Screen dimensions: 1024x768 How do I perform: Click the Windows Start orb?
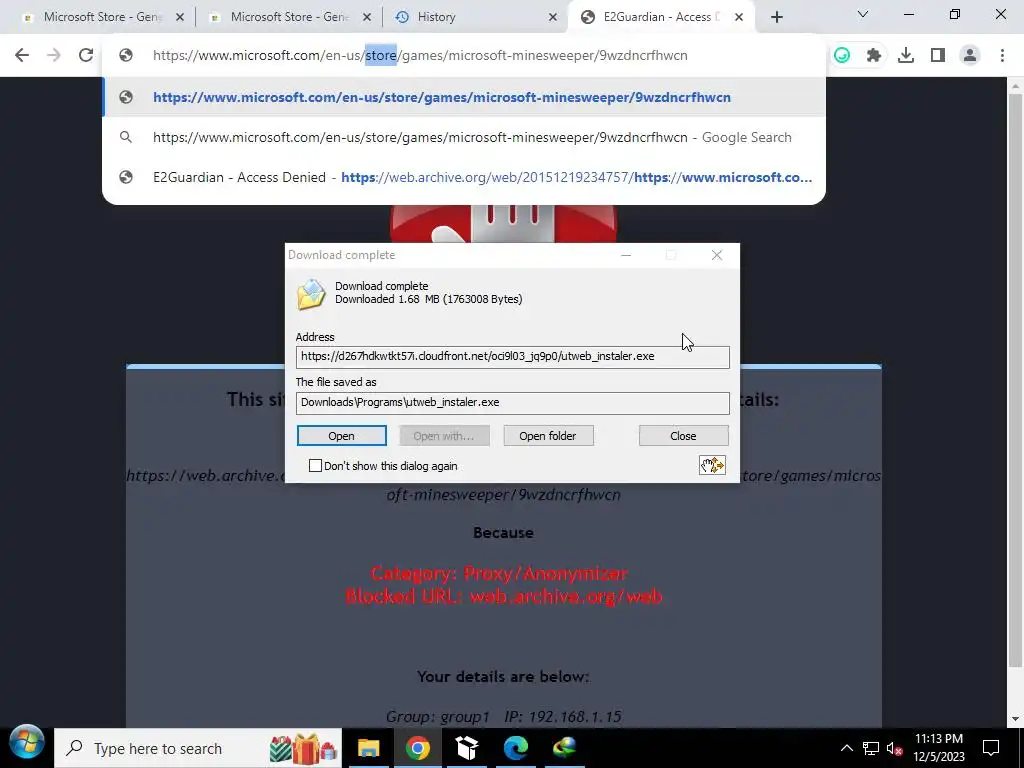(x=27, y=743)
